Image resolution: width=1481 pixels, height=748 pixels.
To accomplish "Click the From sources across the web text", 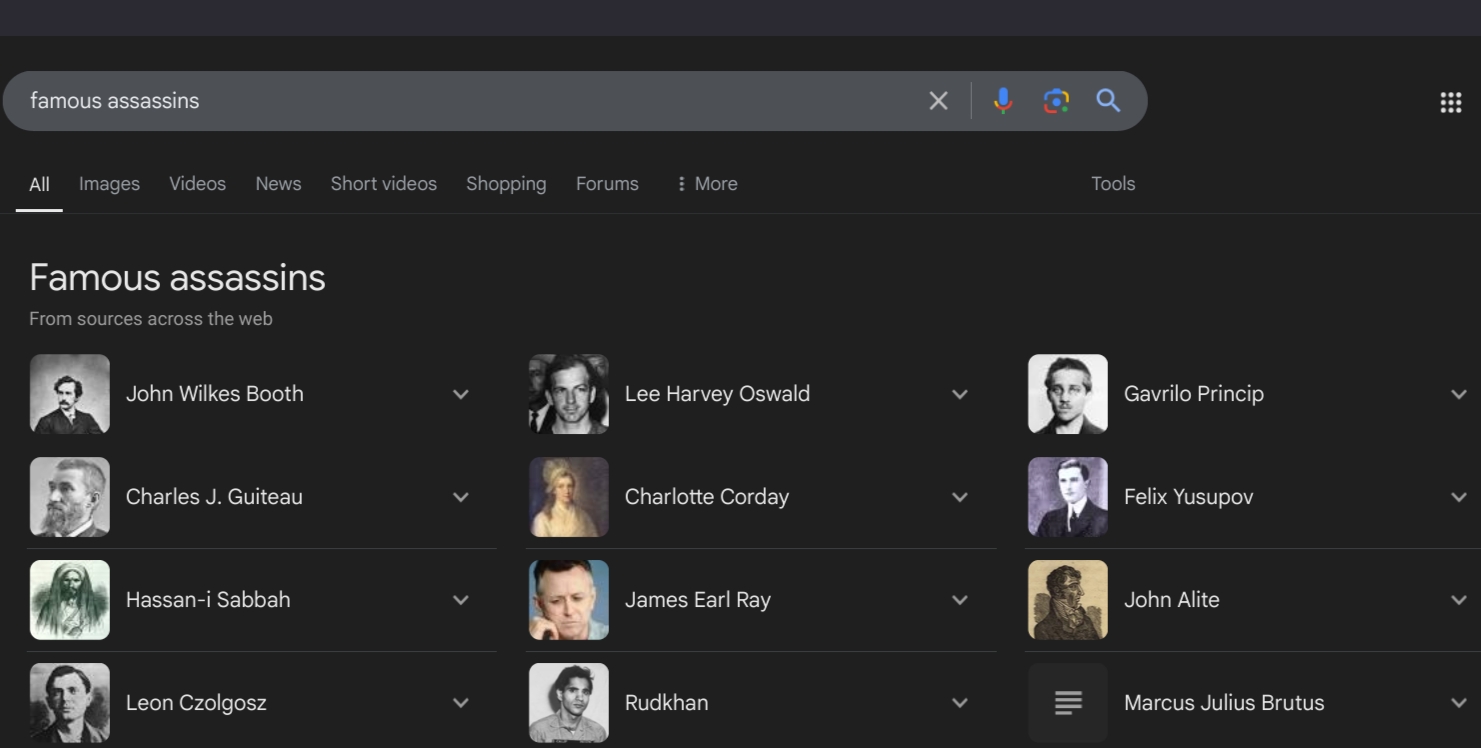I will tap(151, 319).
